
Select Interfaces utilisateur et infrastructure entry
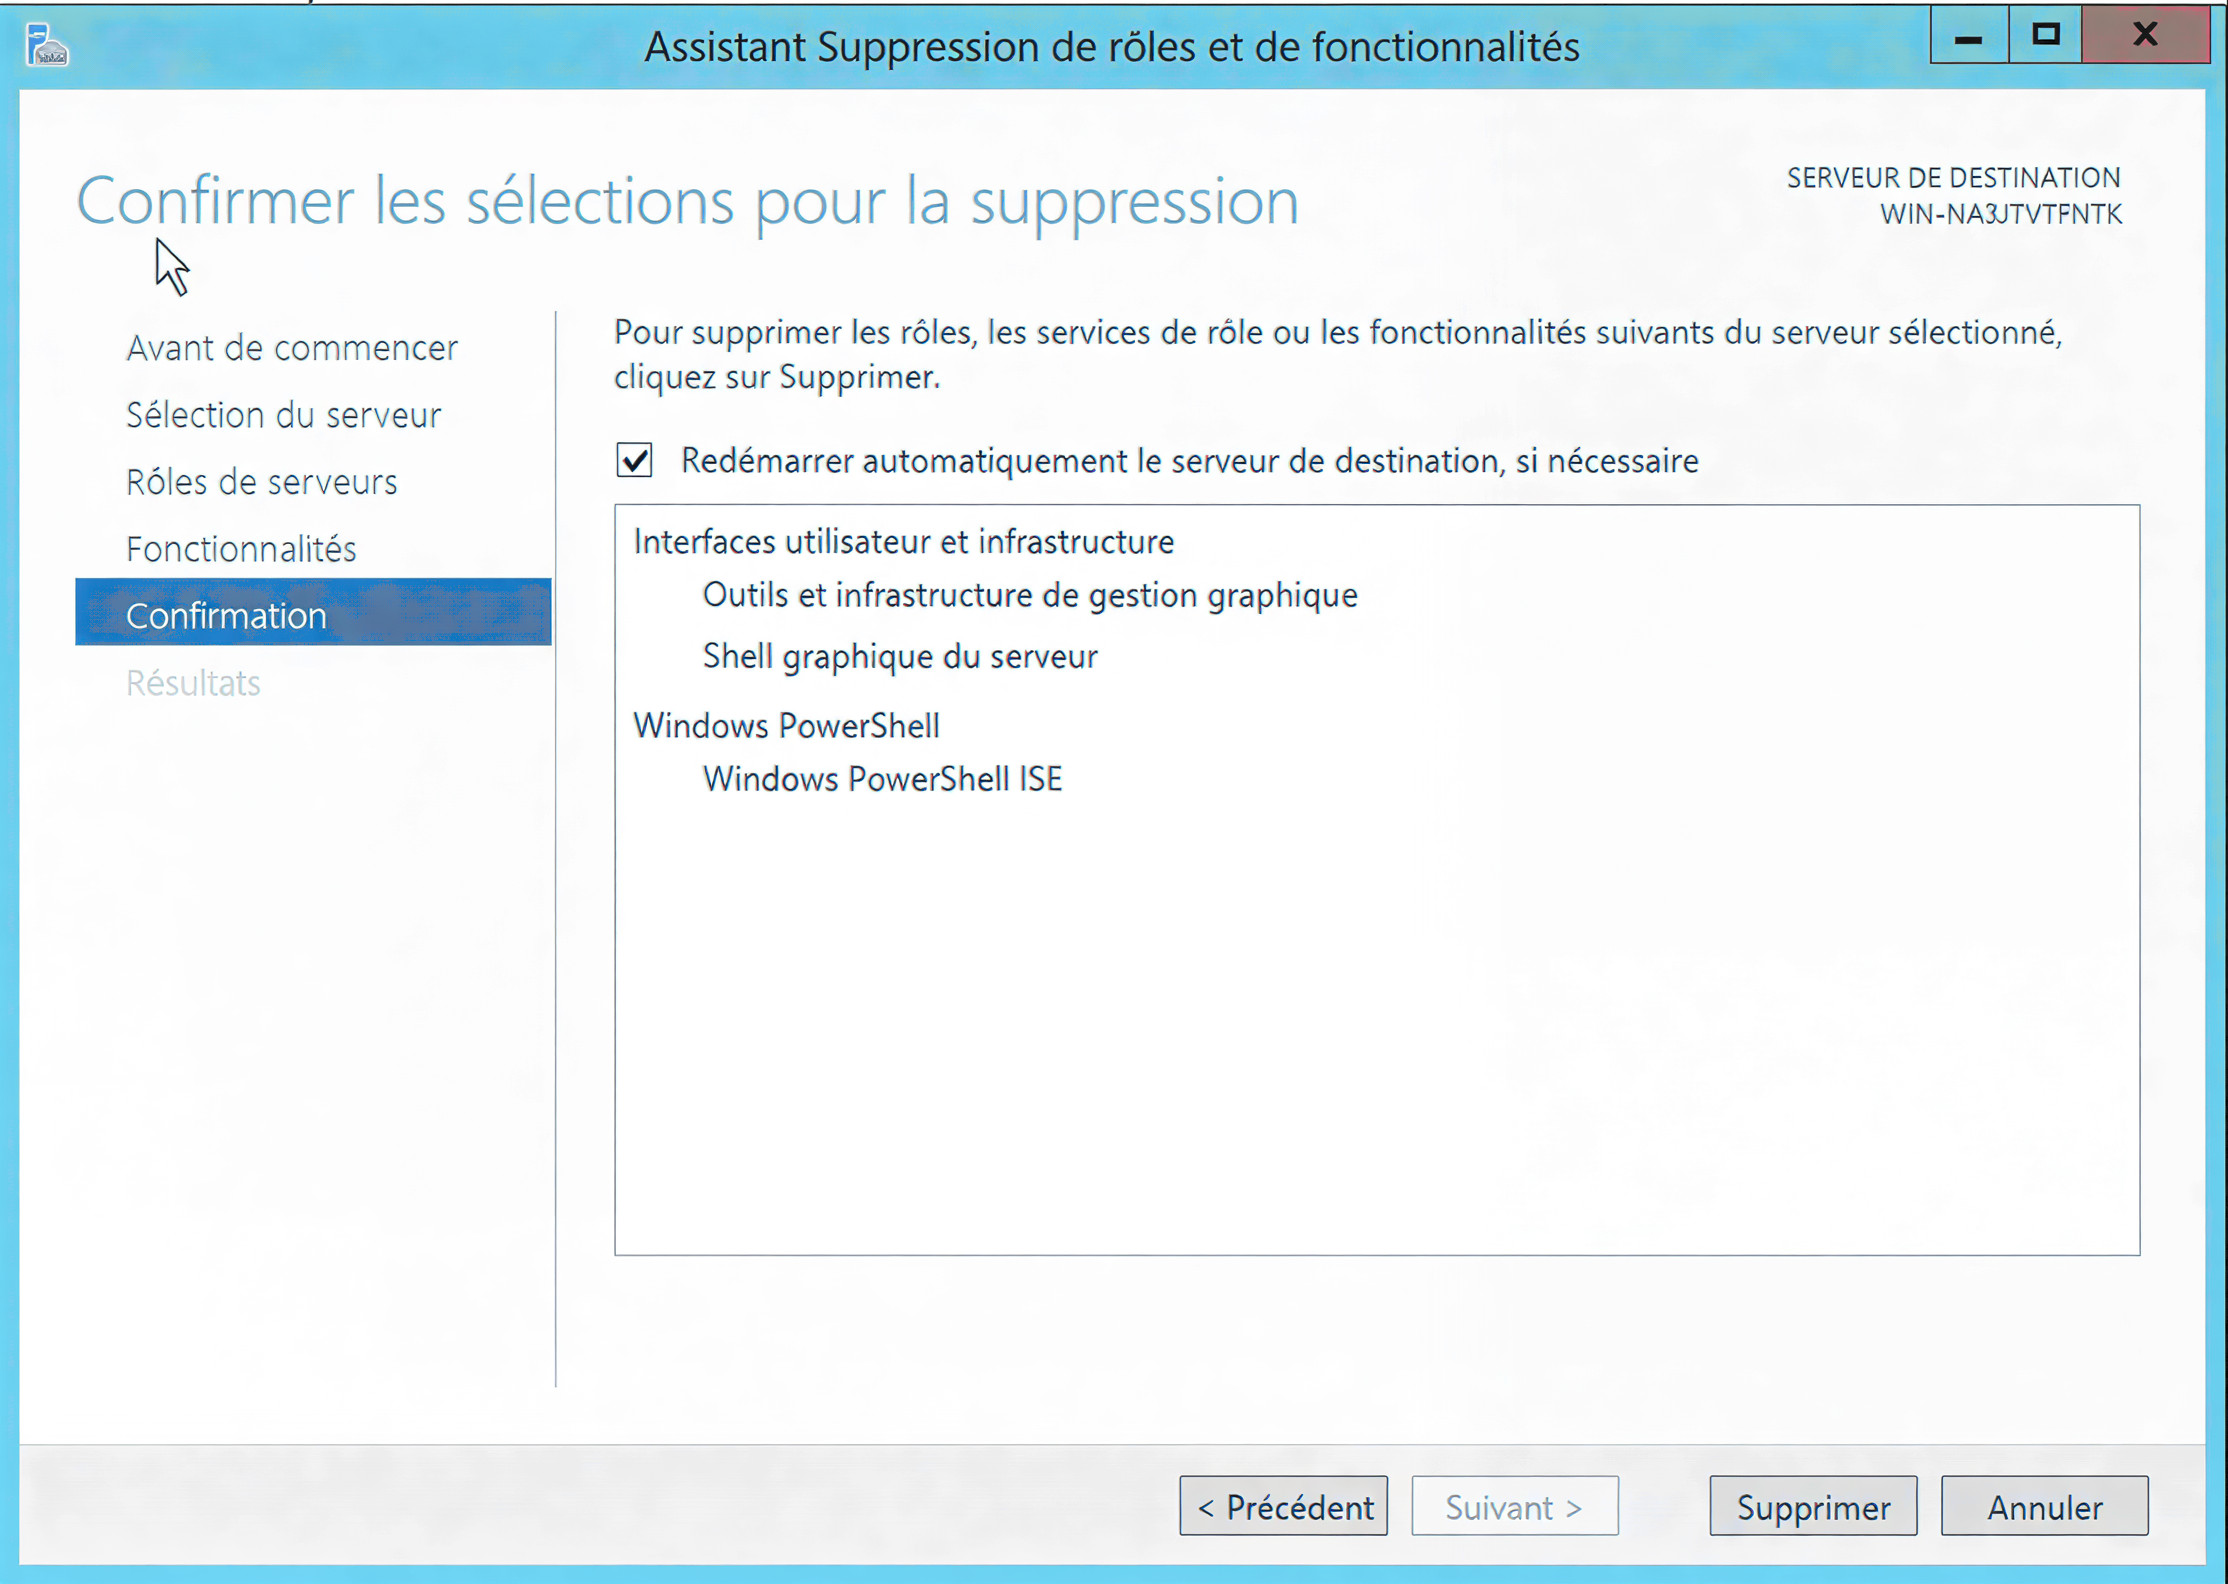(903, 542)
